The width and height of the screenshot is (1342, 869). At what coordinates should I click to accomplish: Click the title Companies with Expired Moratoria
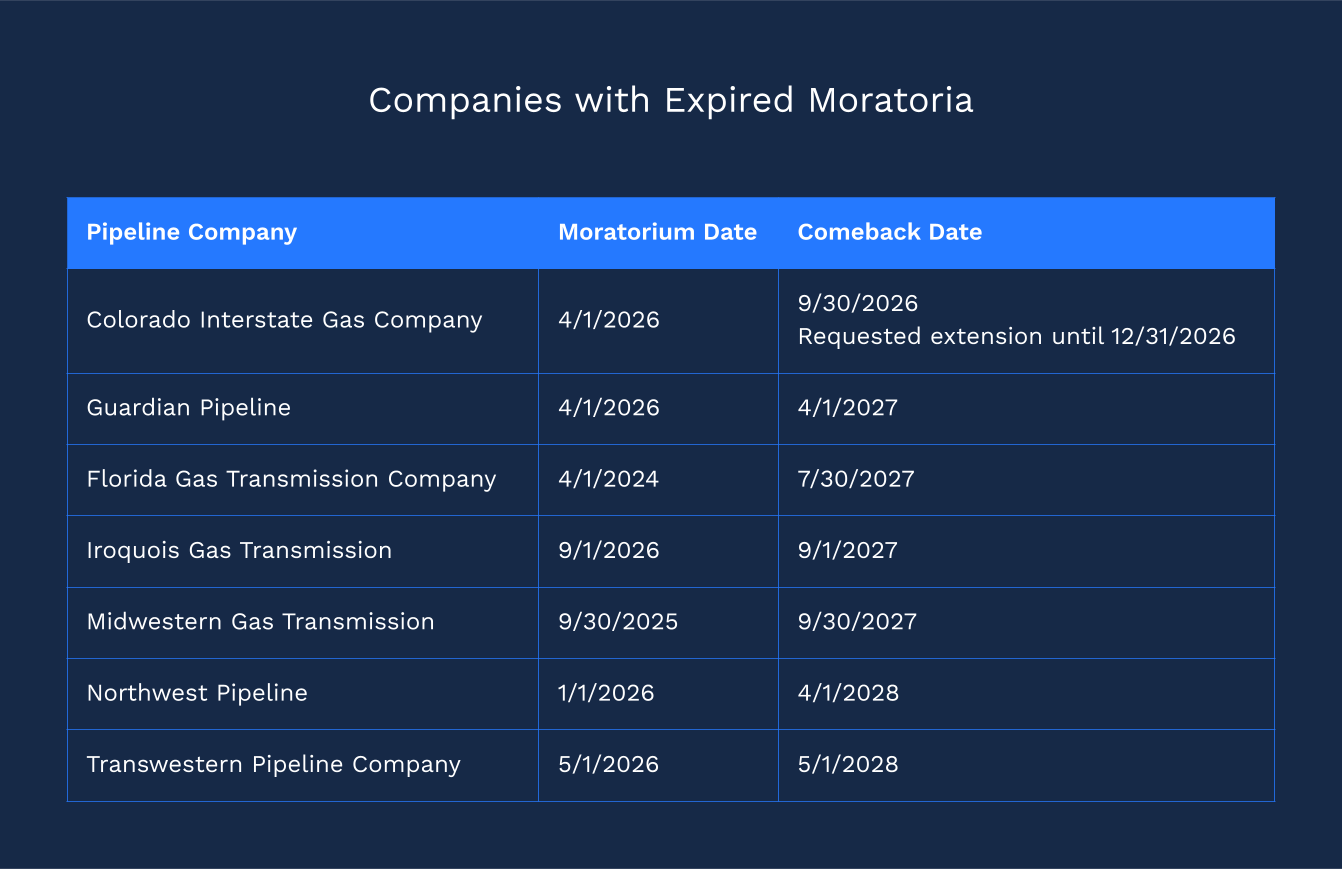click(671, 100)
